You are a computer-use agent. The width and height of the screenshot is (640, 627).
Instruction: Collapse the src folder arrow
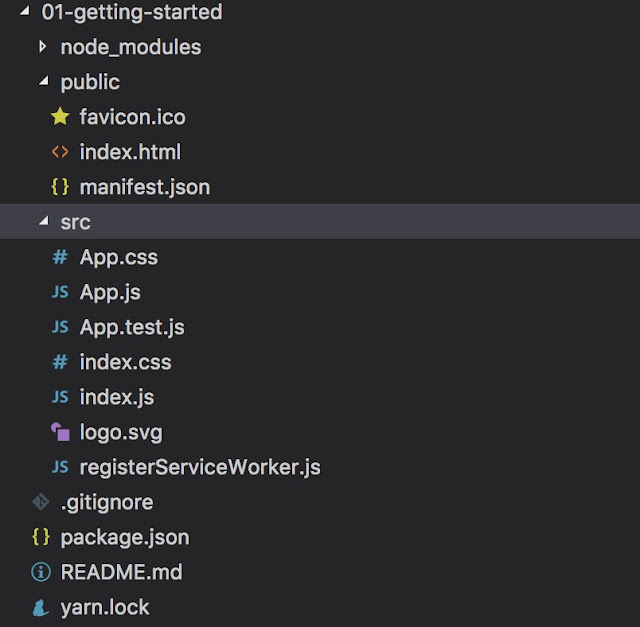coord(44,221)
